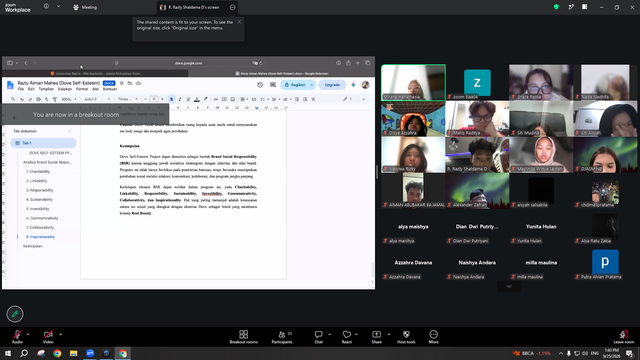Viewport: 640px width, 360px height.
Task: Click Leave room button
Action: [624, 337]
